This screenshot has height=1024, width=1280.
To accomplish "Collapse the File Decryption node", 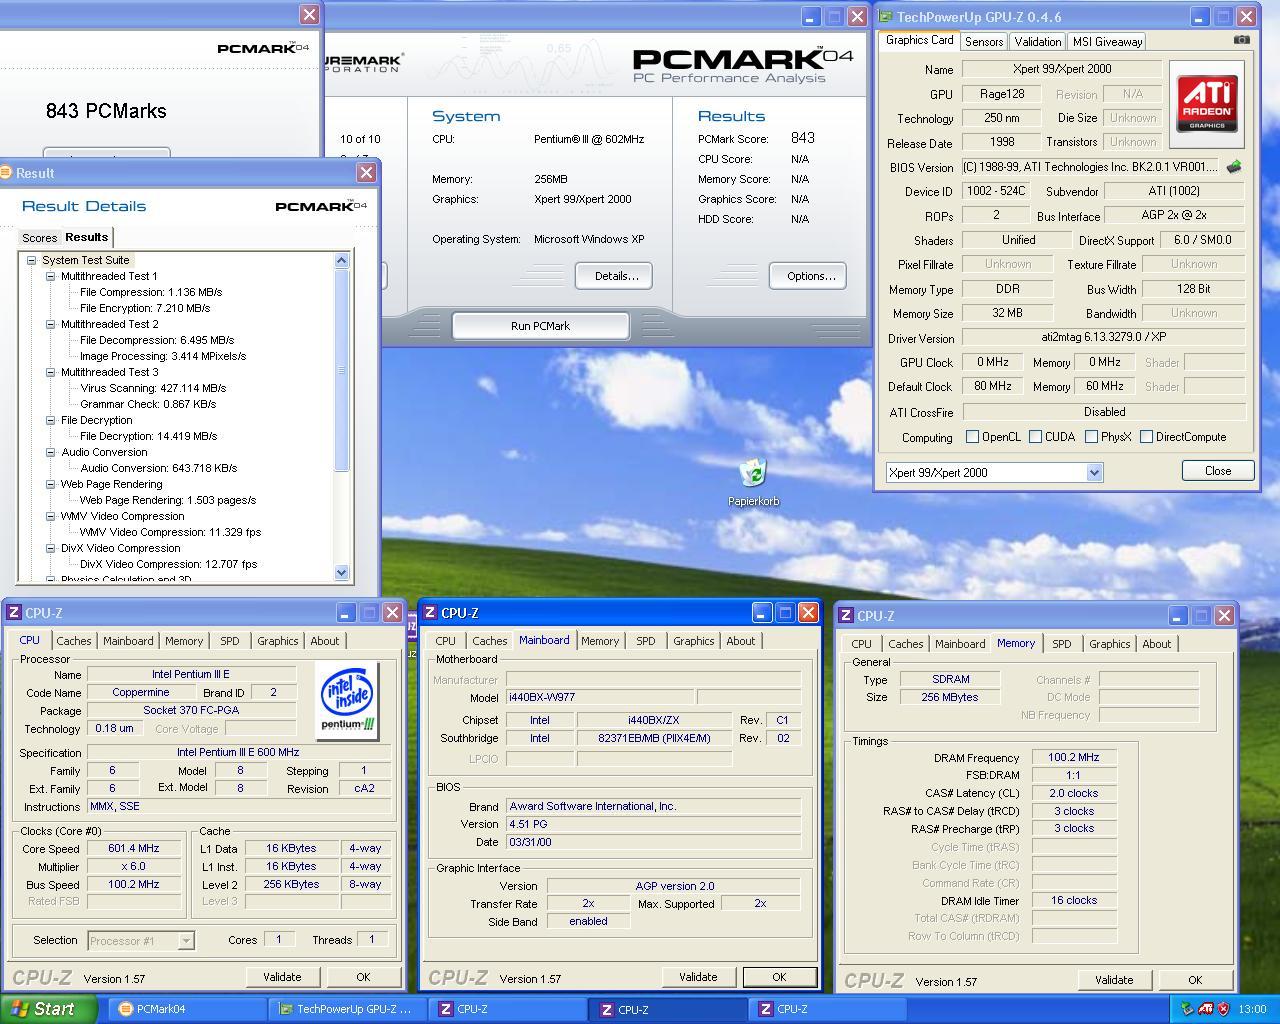I will pos(50,420).
